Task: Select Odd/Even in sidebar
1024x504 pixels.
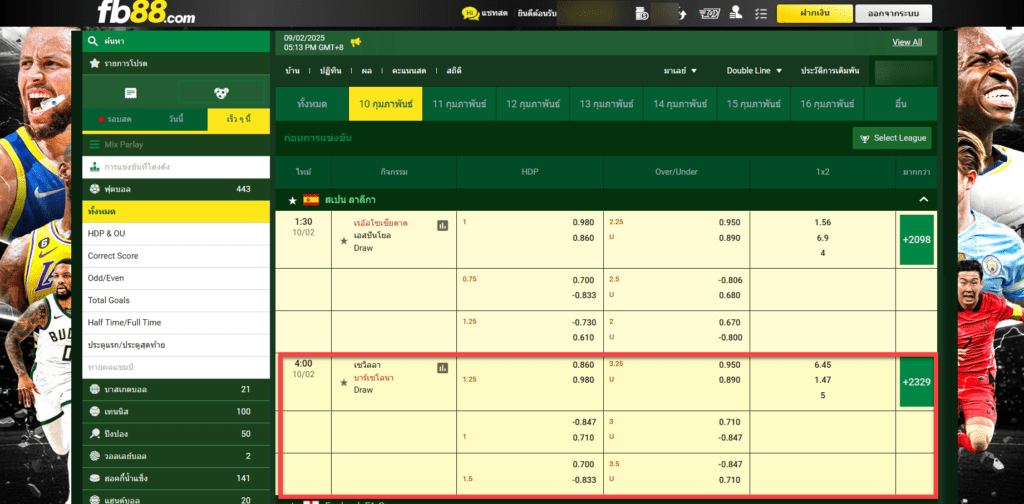Action: coord(176,278)
